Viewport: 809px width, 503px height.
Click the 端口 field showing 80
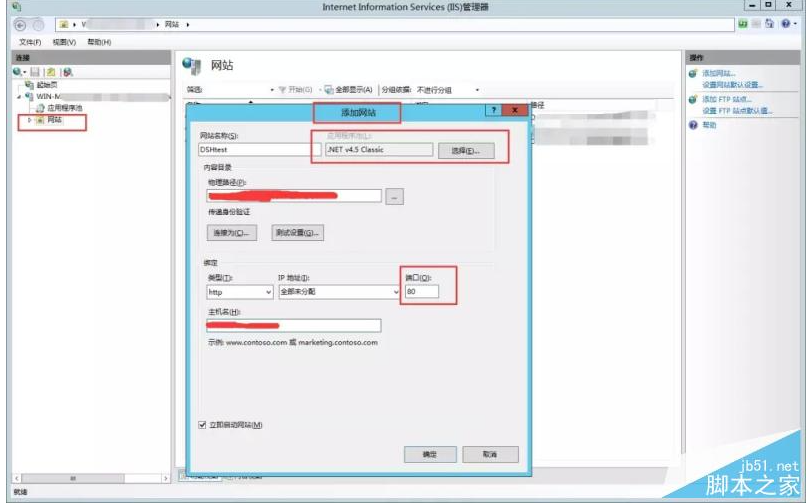pyautogui.click(x=422, y=291)
